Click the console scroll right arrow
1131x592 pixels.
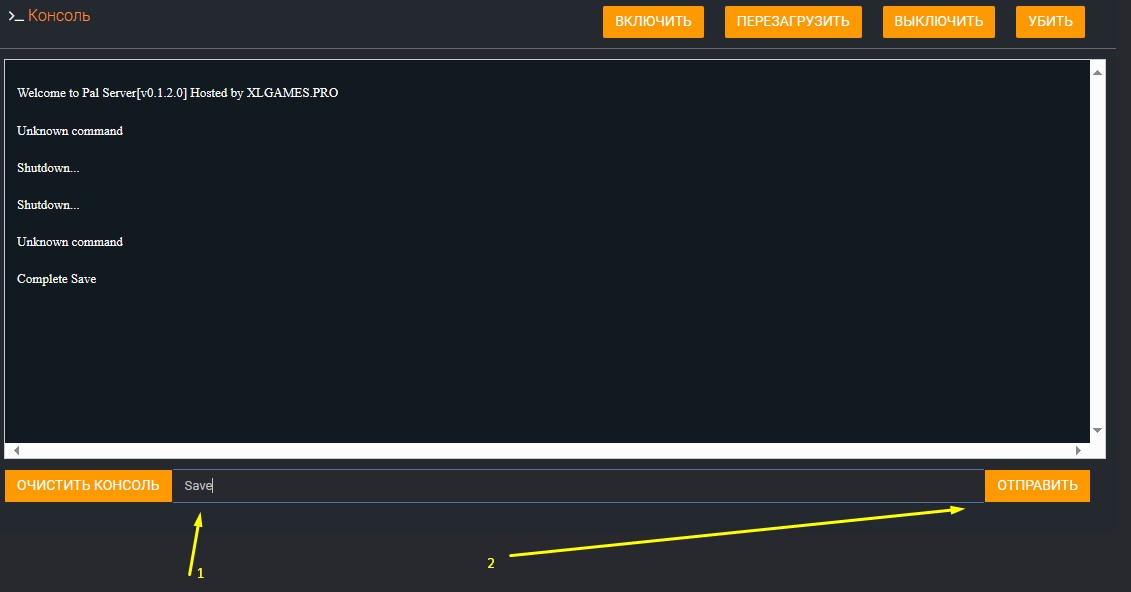[1078, 451]
